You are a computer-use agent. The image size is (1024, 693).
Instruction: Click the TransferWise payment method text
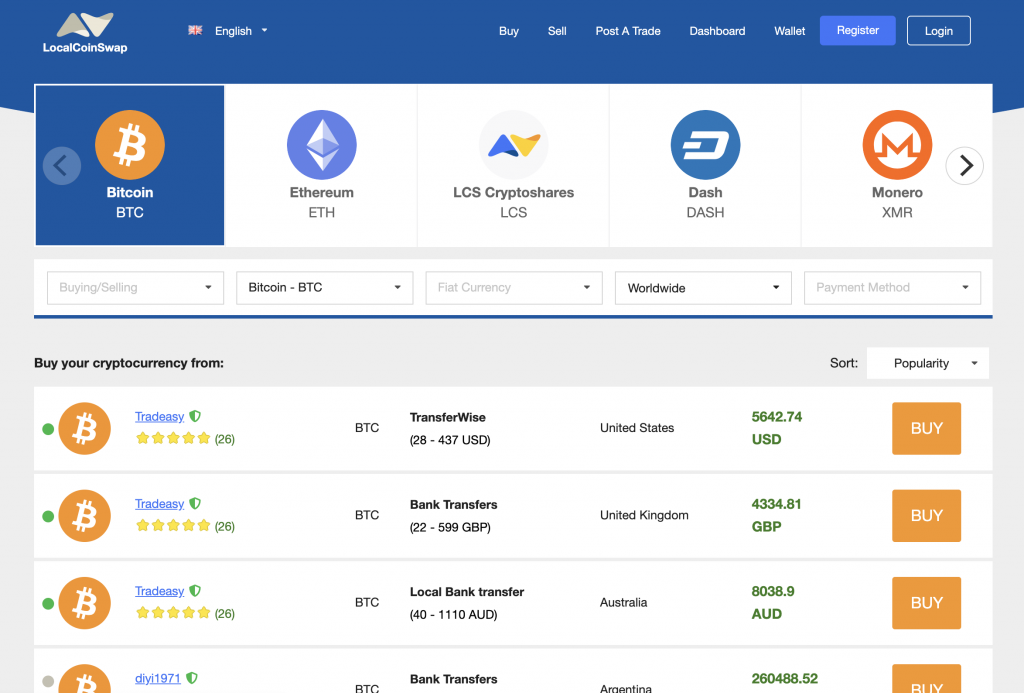[x=447, y=417]
